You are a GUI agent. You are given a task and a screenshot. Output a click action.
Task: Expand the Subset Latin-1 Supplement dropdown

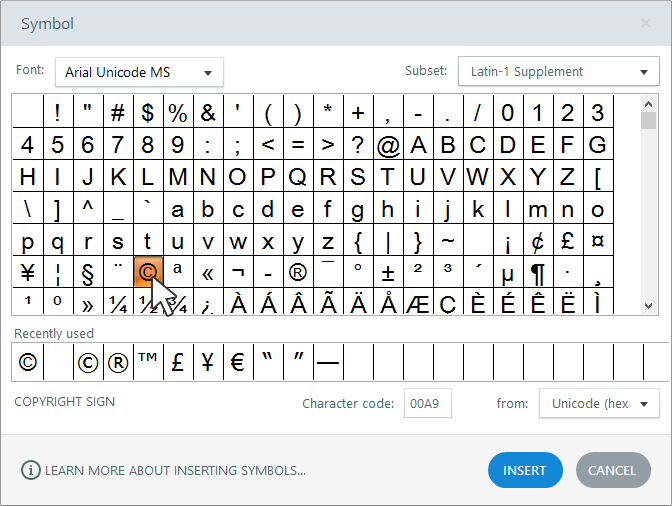tap(558, 72)
